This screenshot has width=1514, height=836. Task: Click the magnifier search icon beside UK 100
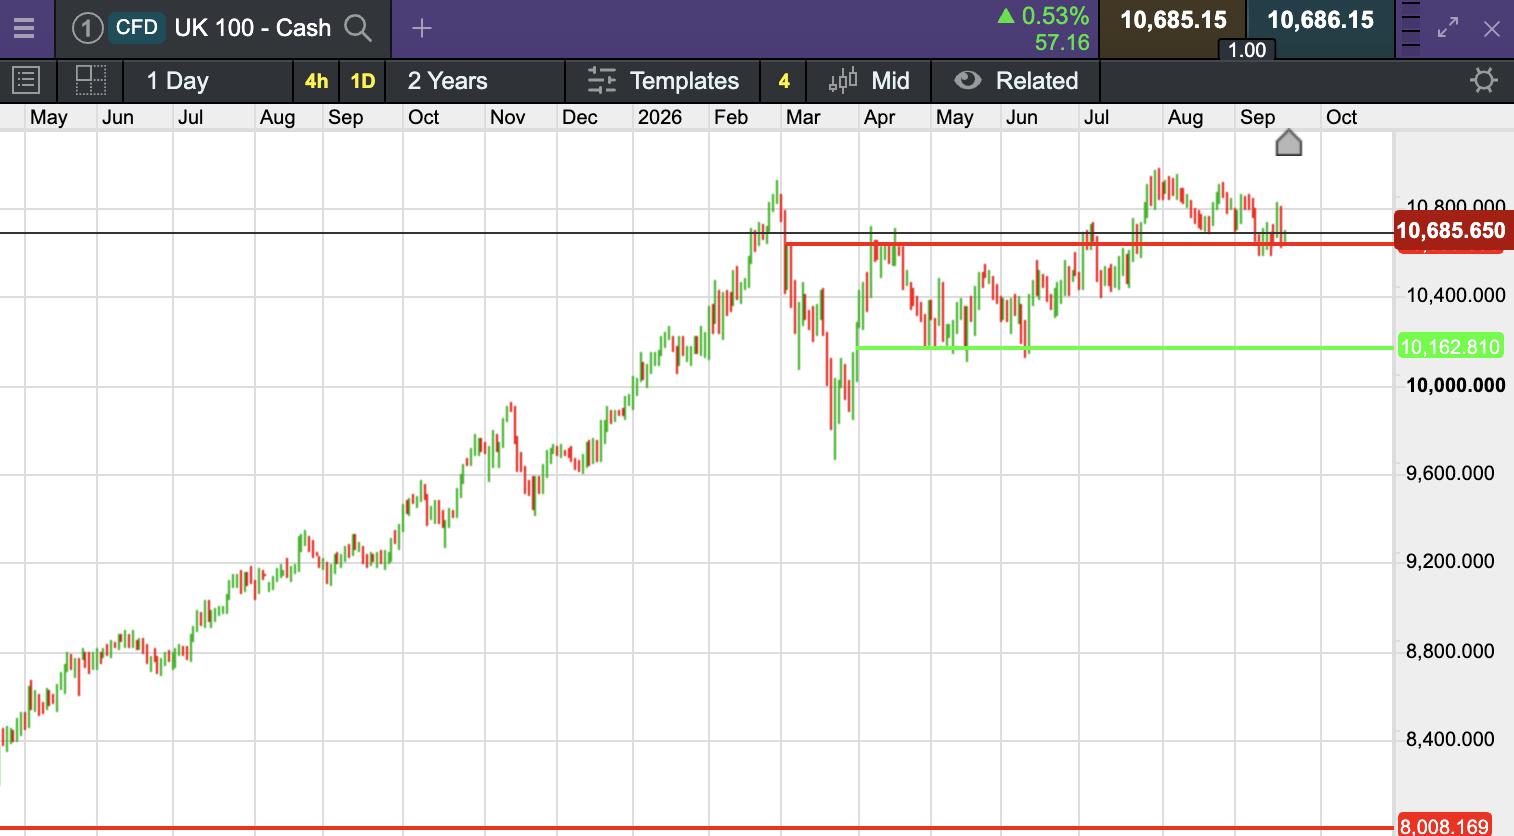click(358, 28)
